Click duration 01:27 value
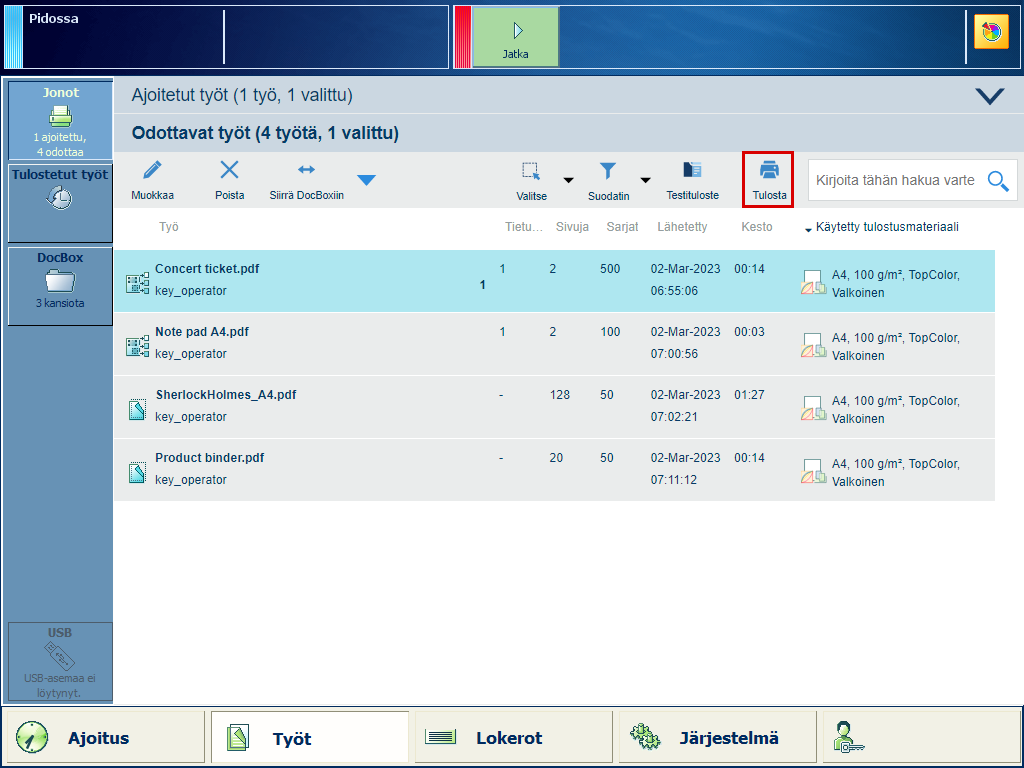 click(x=749, y=394)
